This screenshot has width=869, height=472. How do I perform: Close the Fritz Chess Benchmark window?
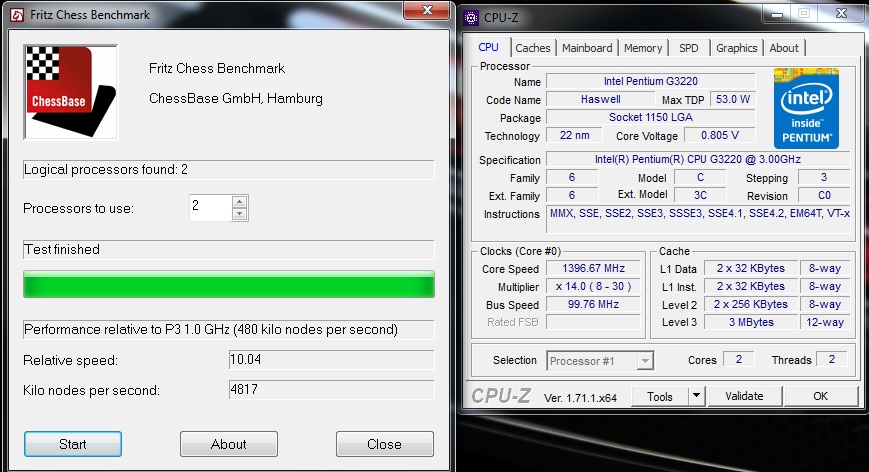tap(427, 11)
